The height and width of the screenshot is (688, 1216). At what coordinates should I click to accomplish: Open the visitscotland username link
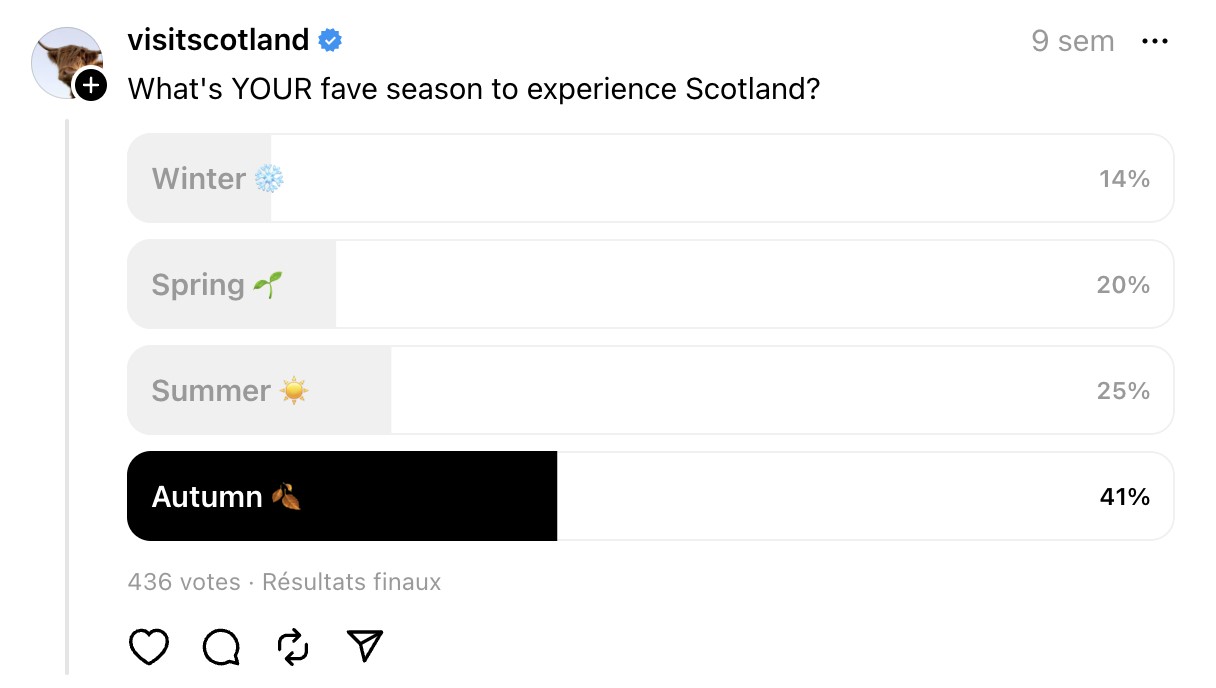(218, 40)
